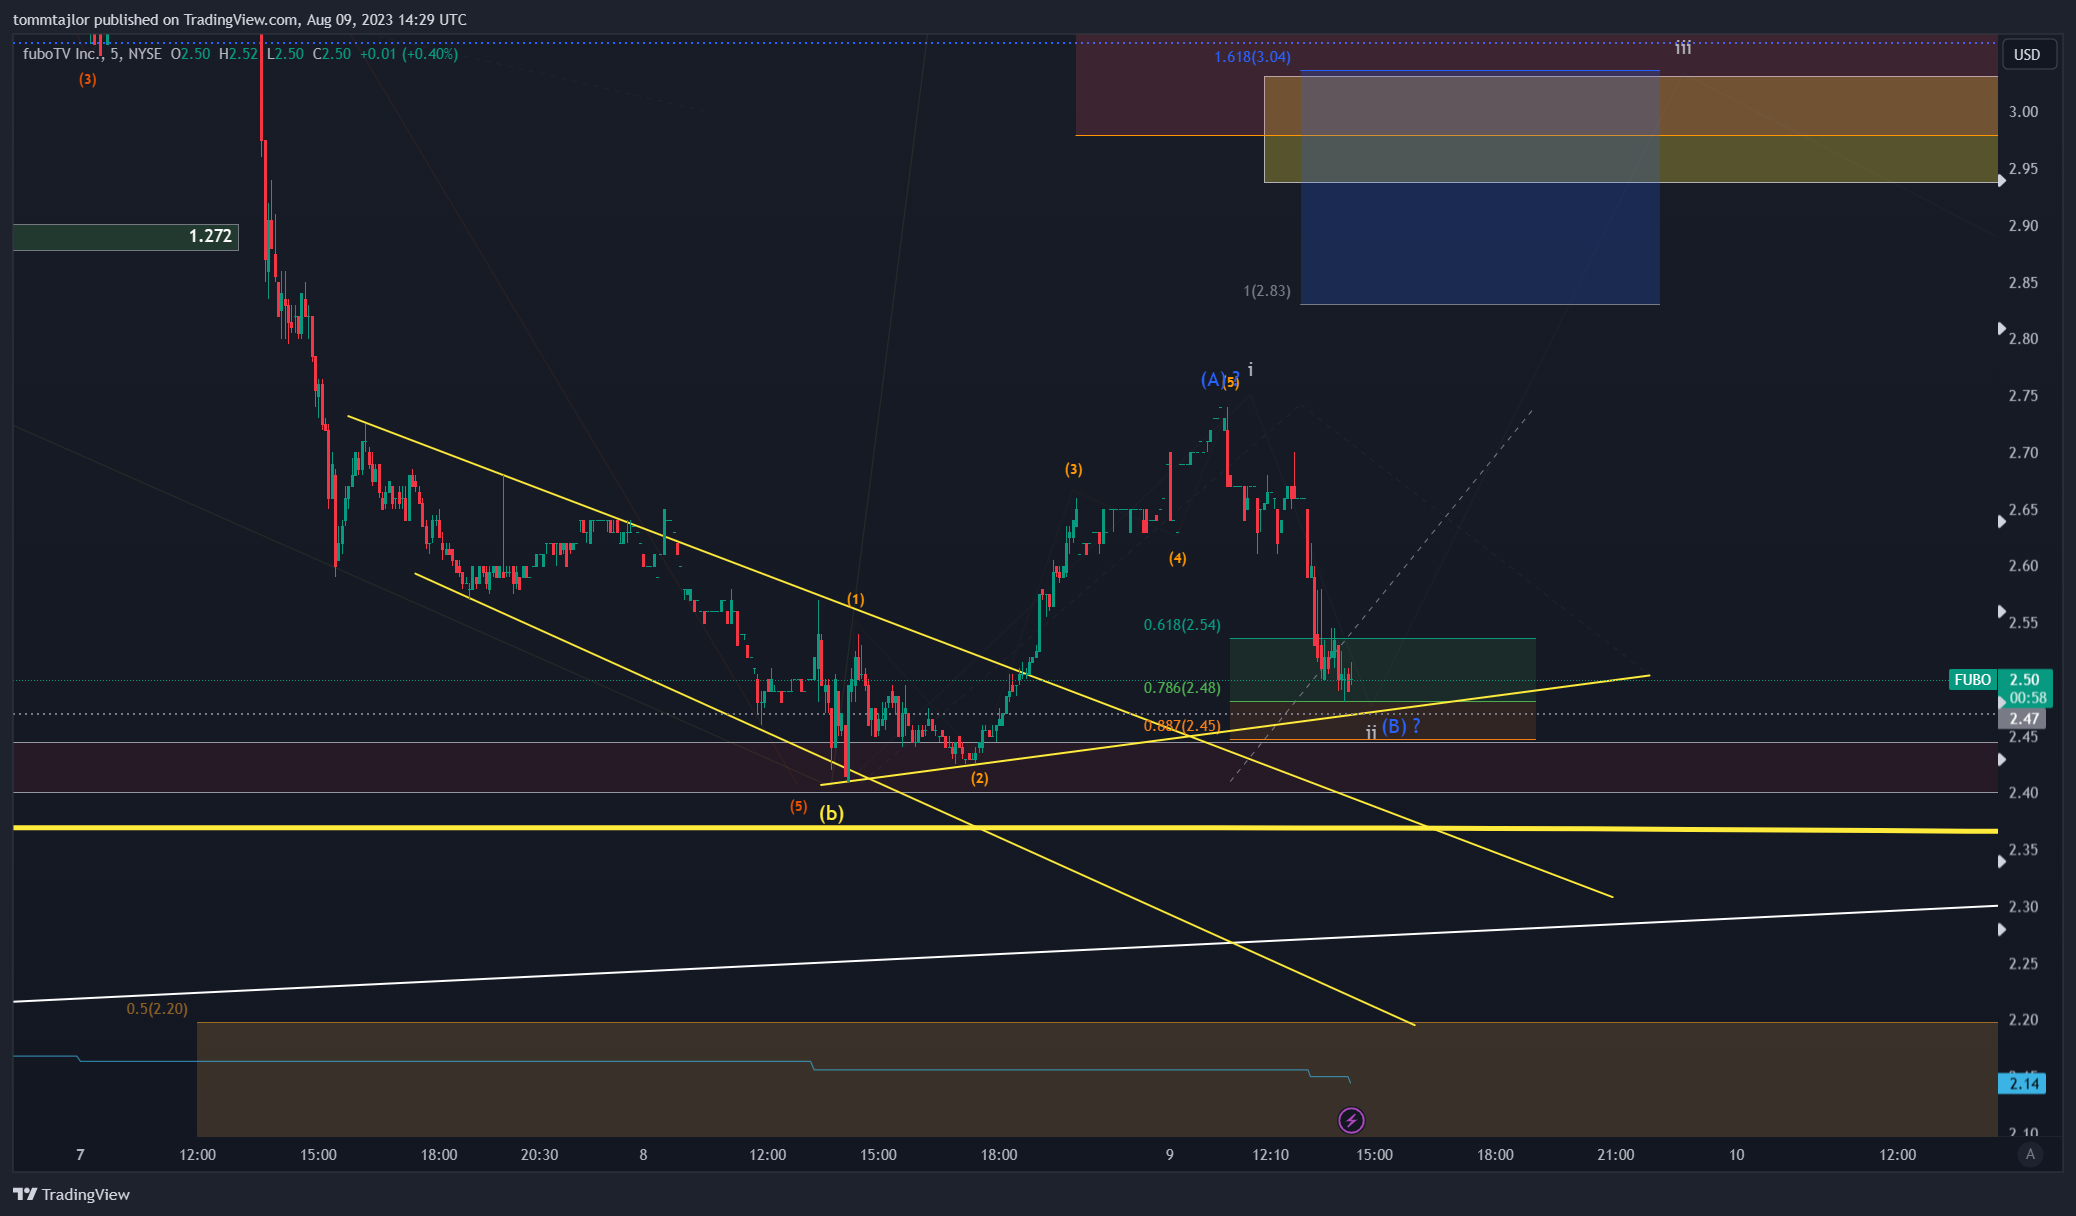Click the thick yellow horizontal line

click(x=1005, y=829)
